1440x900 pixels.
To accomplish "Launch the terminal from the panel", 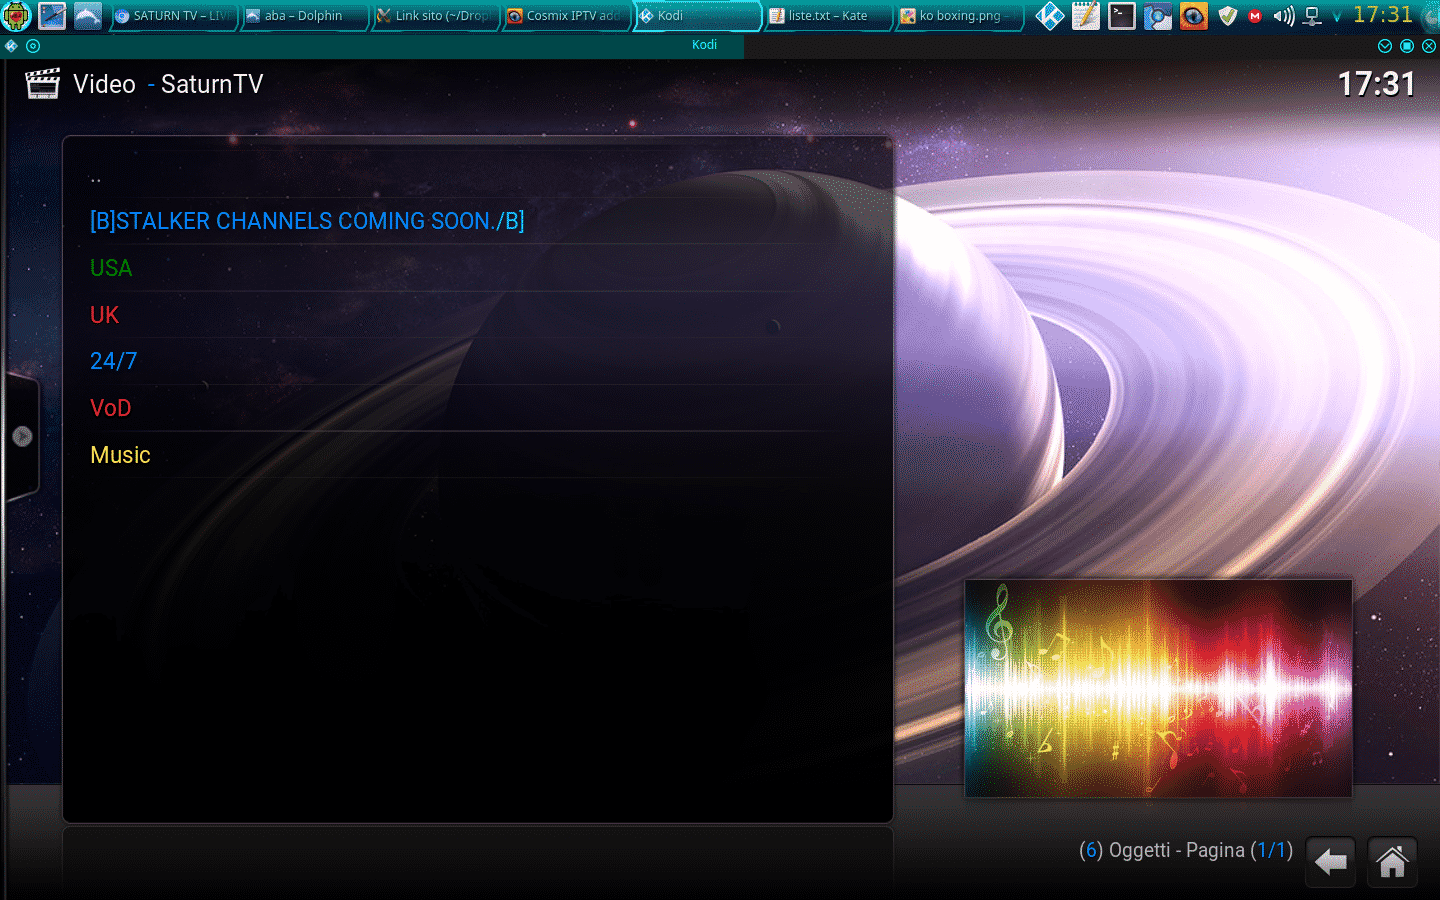I will [1122, 16].
